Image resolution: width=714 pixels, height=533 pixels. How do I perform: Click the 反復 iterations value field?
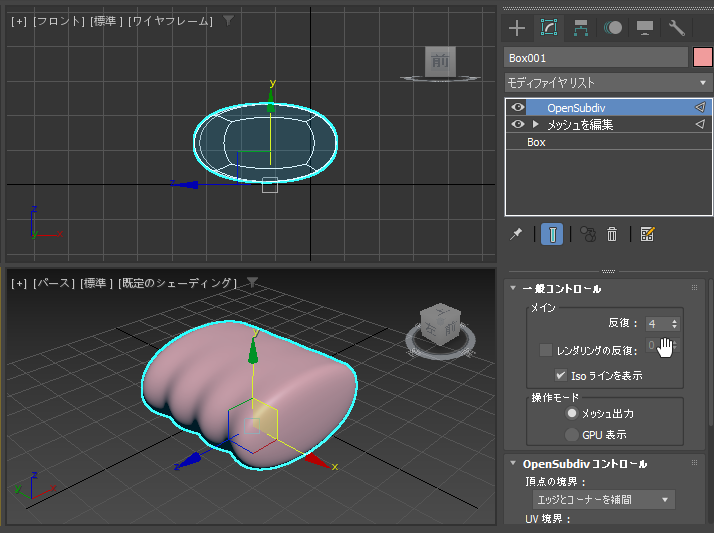[x=658, y=324]
